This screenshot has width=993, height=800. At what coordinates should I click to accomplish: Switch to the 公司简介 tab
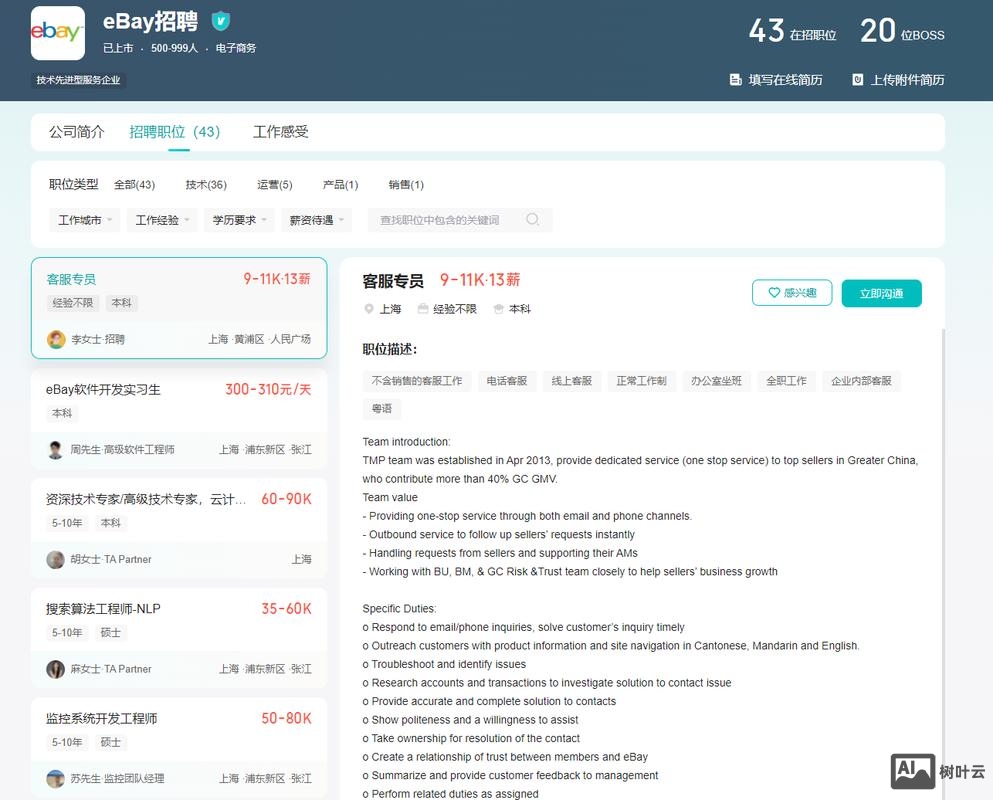click(x=77, y=132)
